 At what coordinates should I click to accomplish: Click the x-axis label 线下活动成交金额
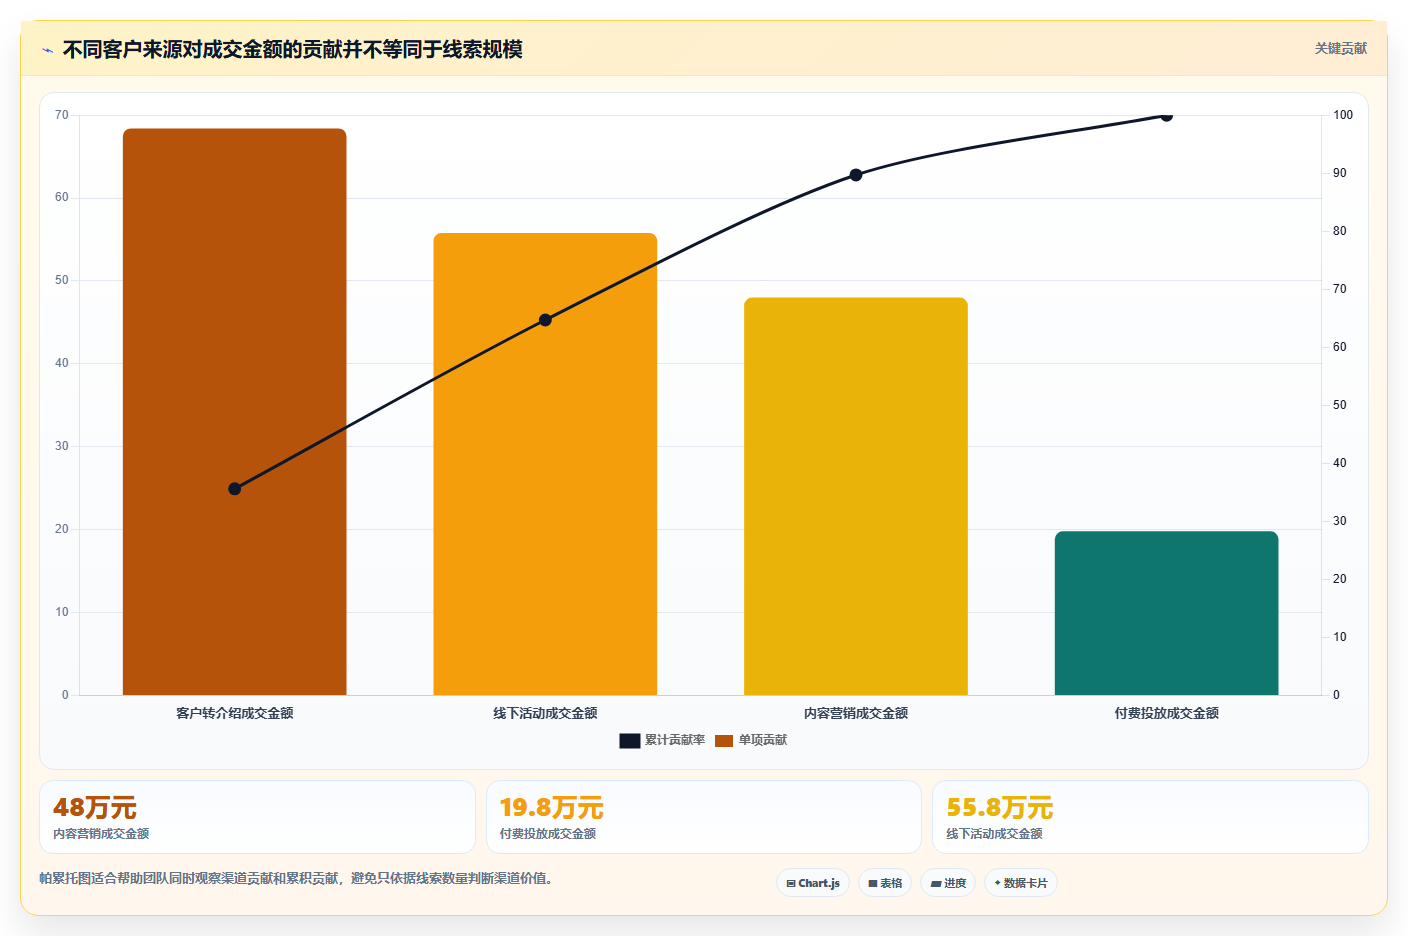point(545,713)
